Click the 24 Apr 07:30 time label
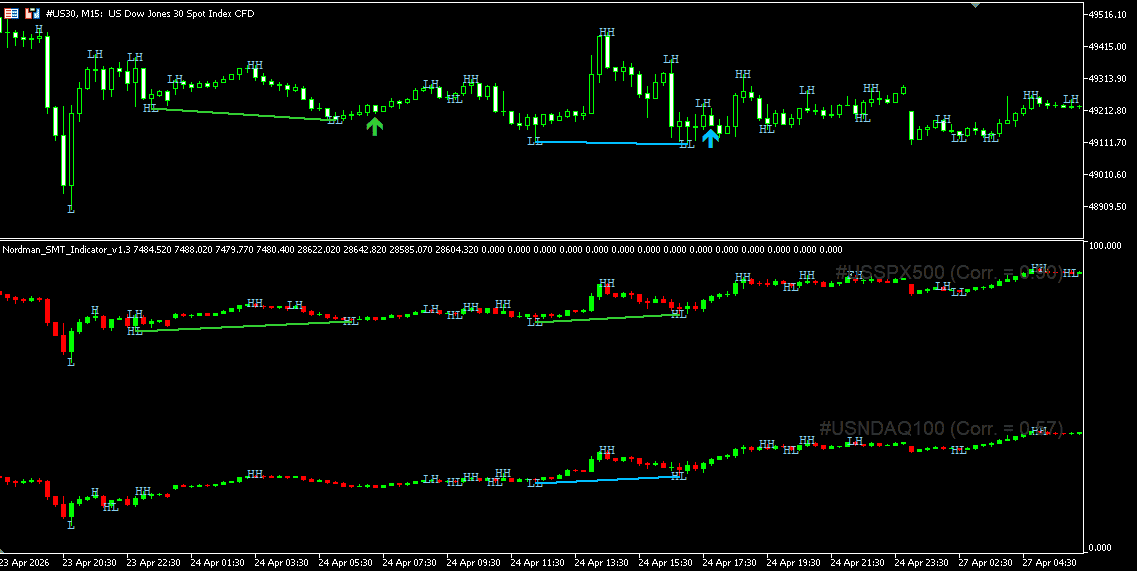1137x571 pixels. [409, 562]
